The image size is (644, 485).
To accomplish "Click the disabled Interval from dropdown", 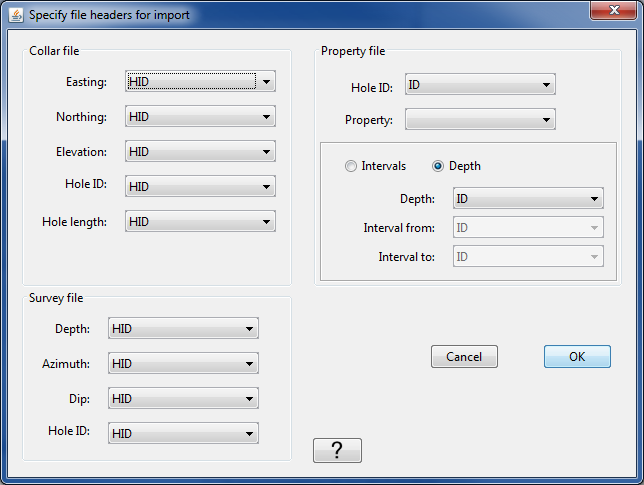I will coord(528,228).
